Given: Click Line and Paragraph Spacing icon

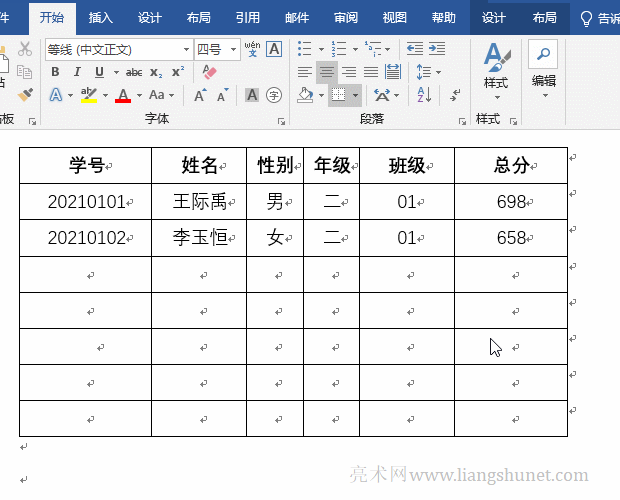Looking at the screenshot, I should pos(423,72).
